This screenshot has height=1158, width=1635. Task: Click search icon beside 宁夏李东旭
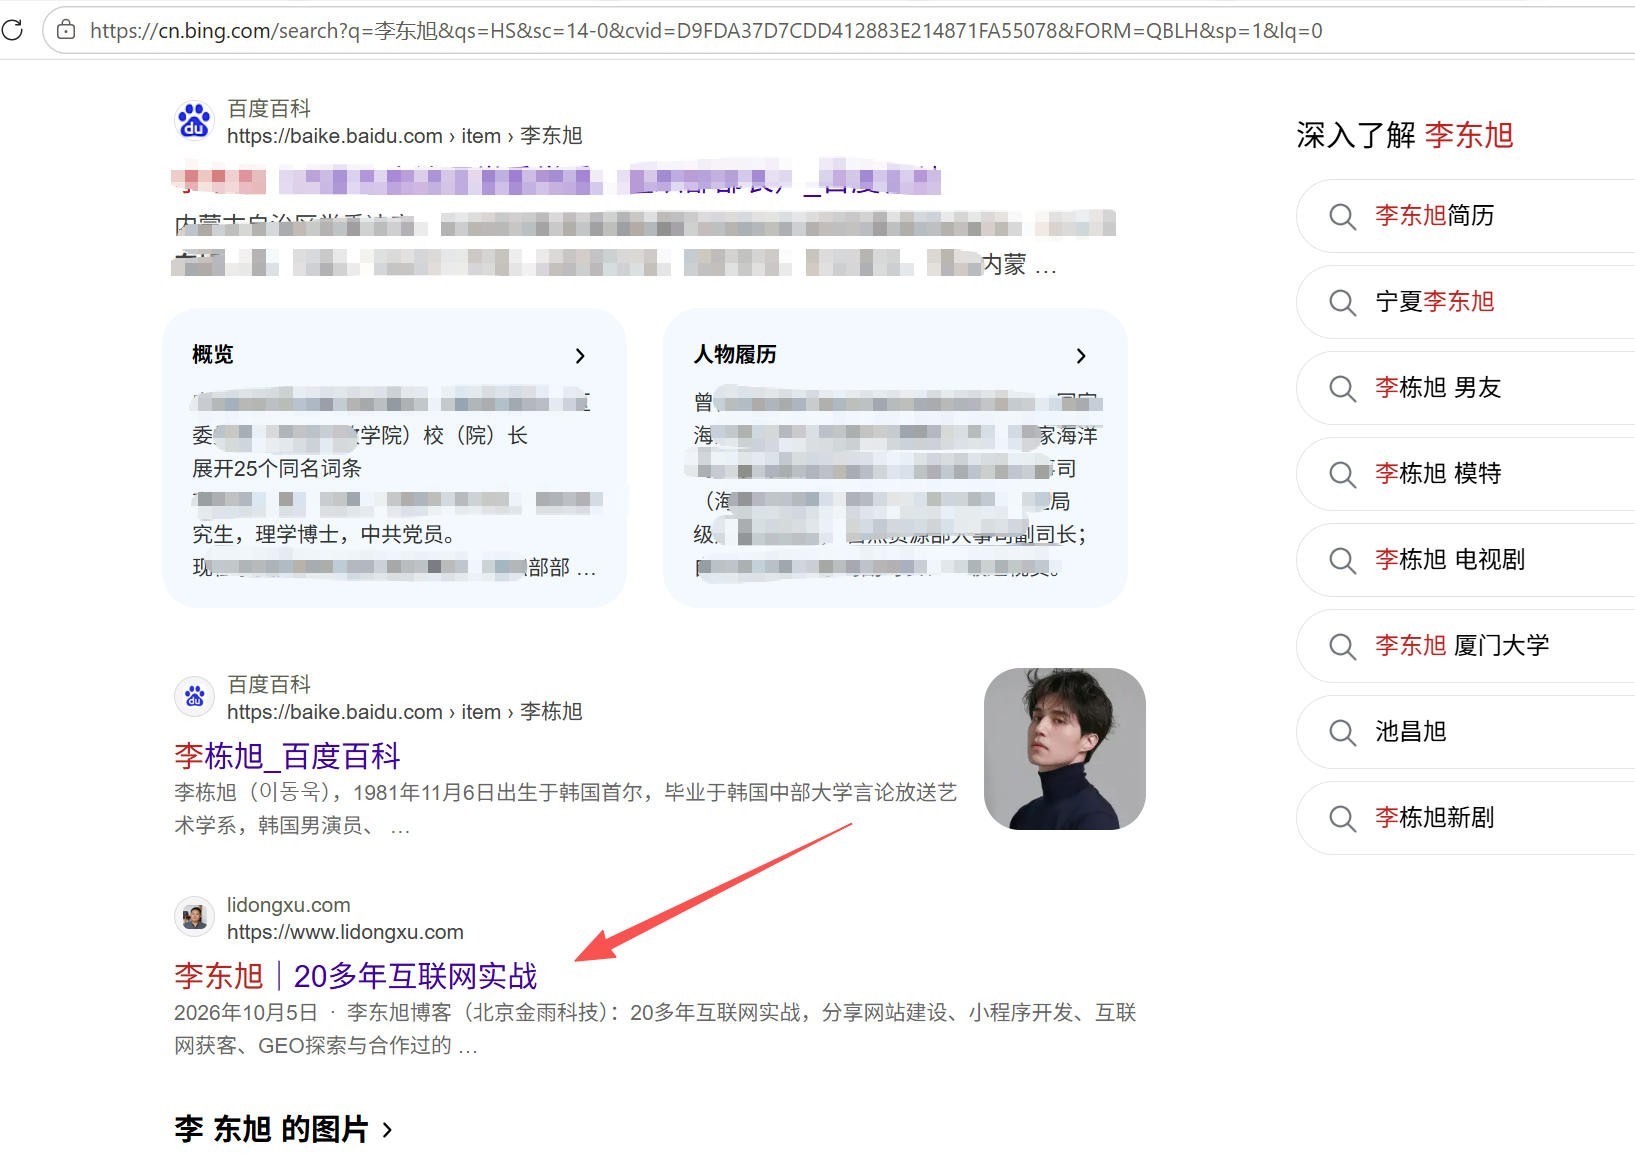(1342, 302)
